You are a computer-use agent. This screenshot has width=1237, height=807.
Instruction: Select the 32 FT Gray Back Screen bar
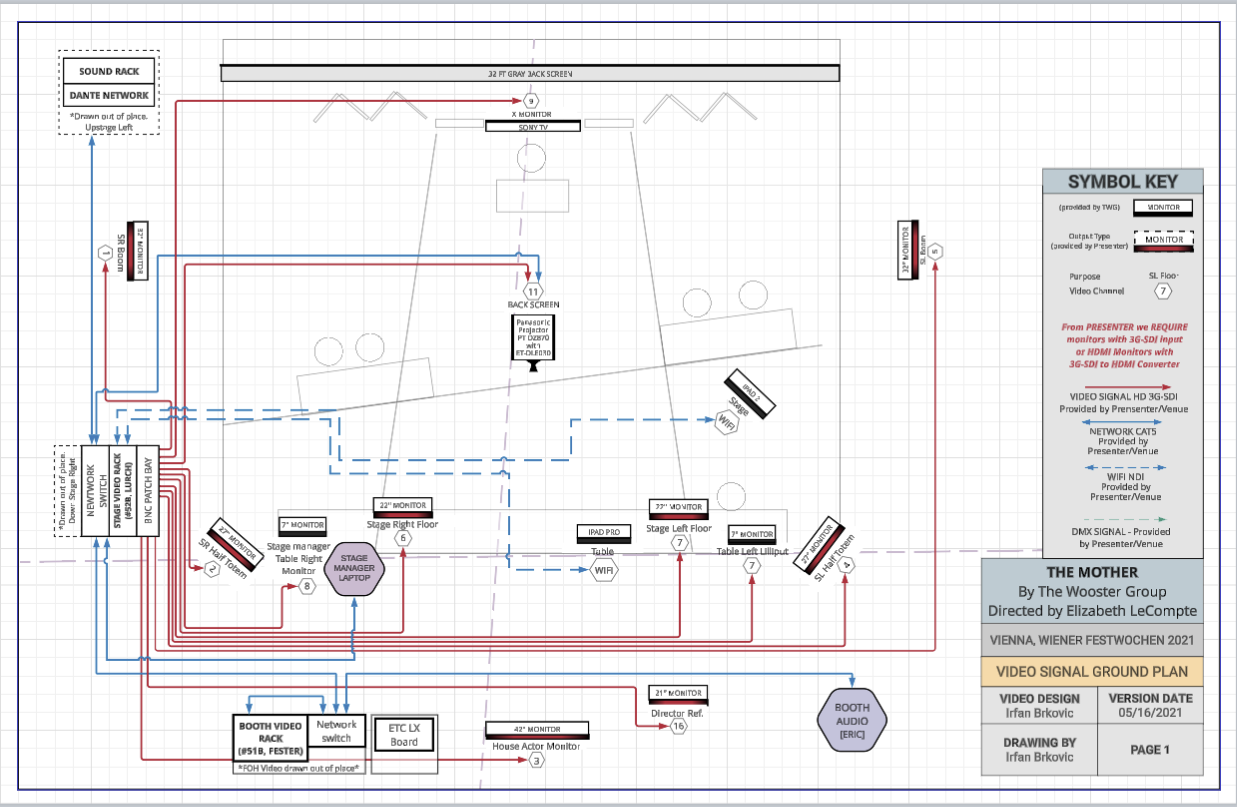pyautogui.click(x=530, y=74)
